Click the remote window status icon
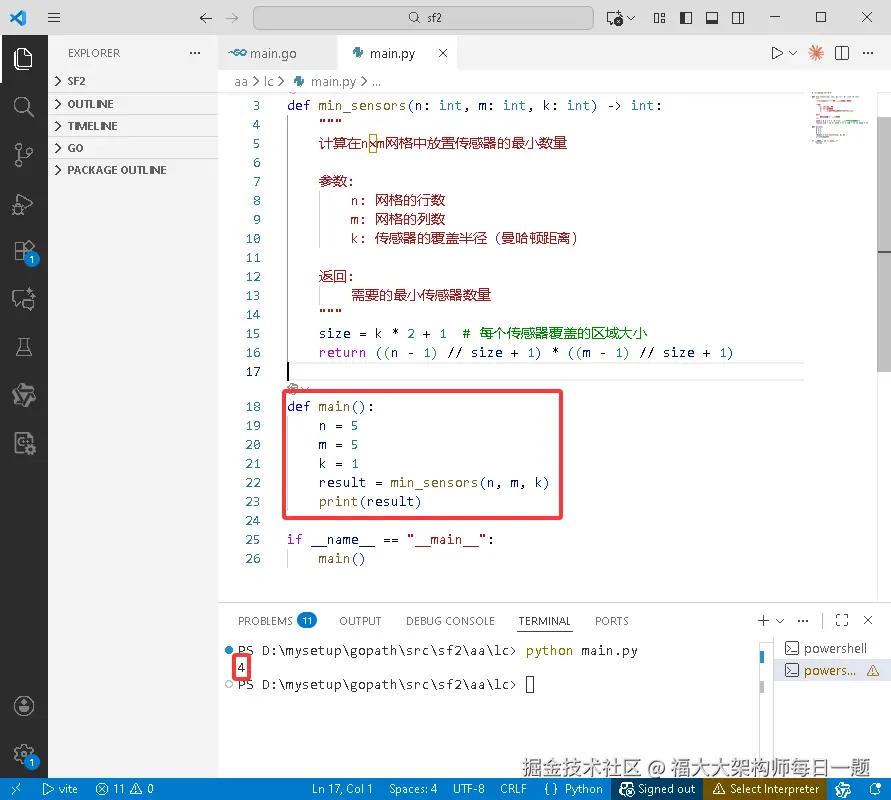 [x=16, y=789]
